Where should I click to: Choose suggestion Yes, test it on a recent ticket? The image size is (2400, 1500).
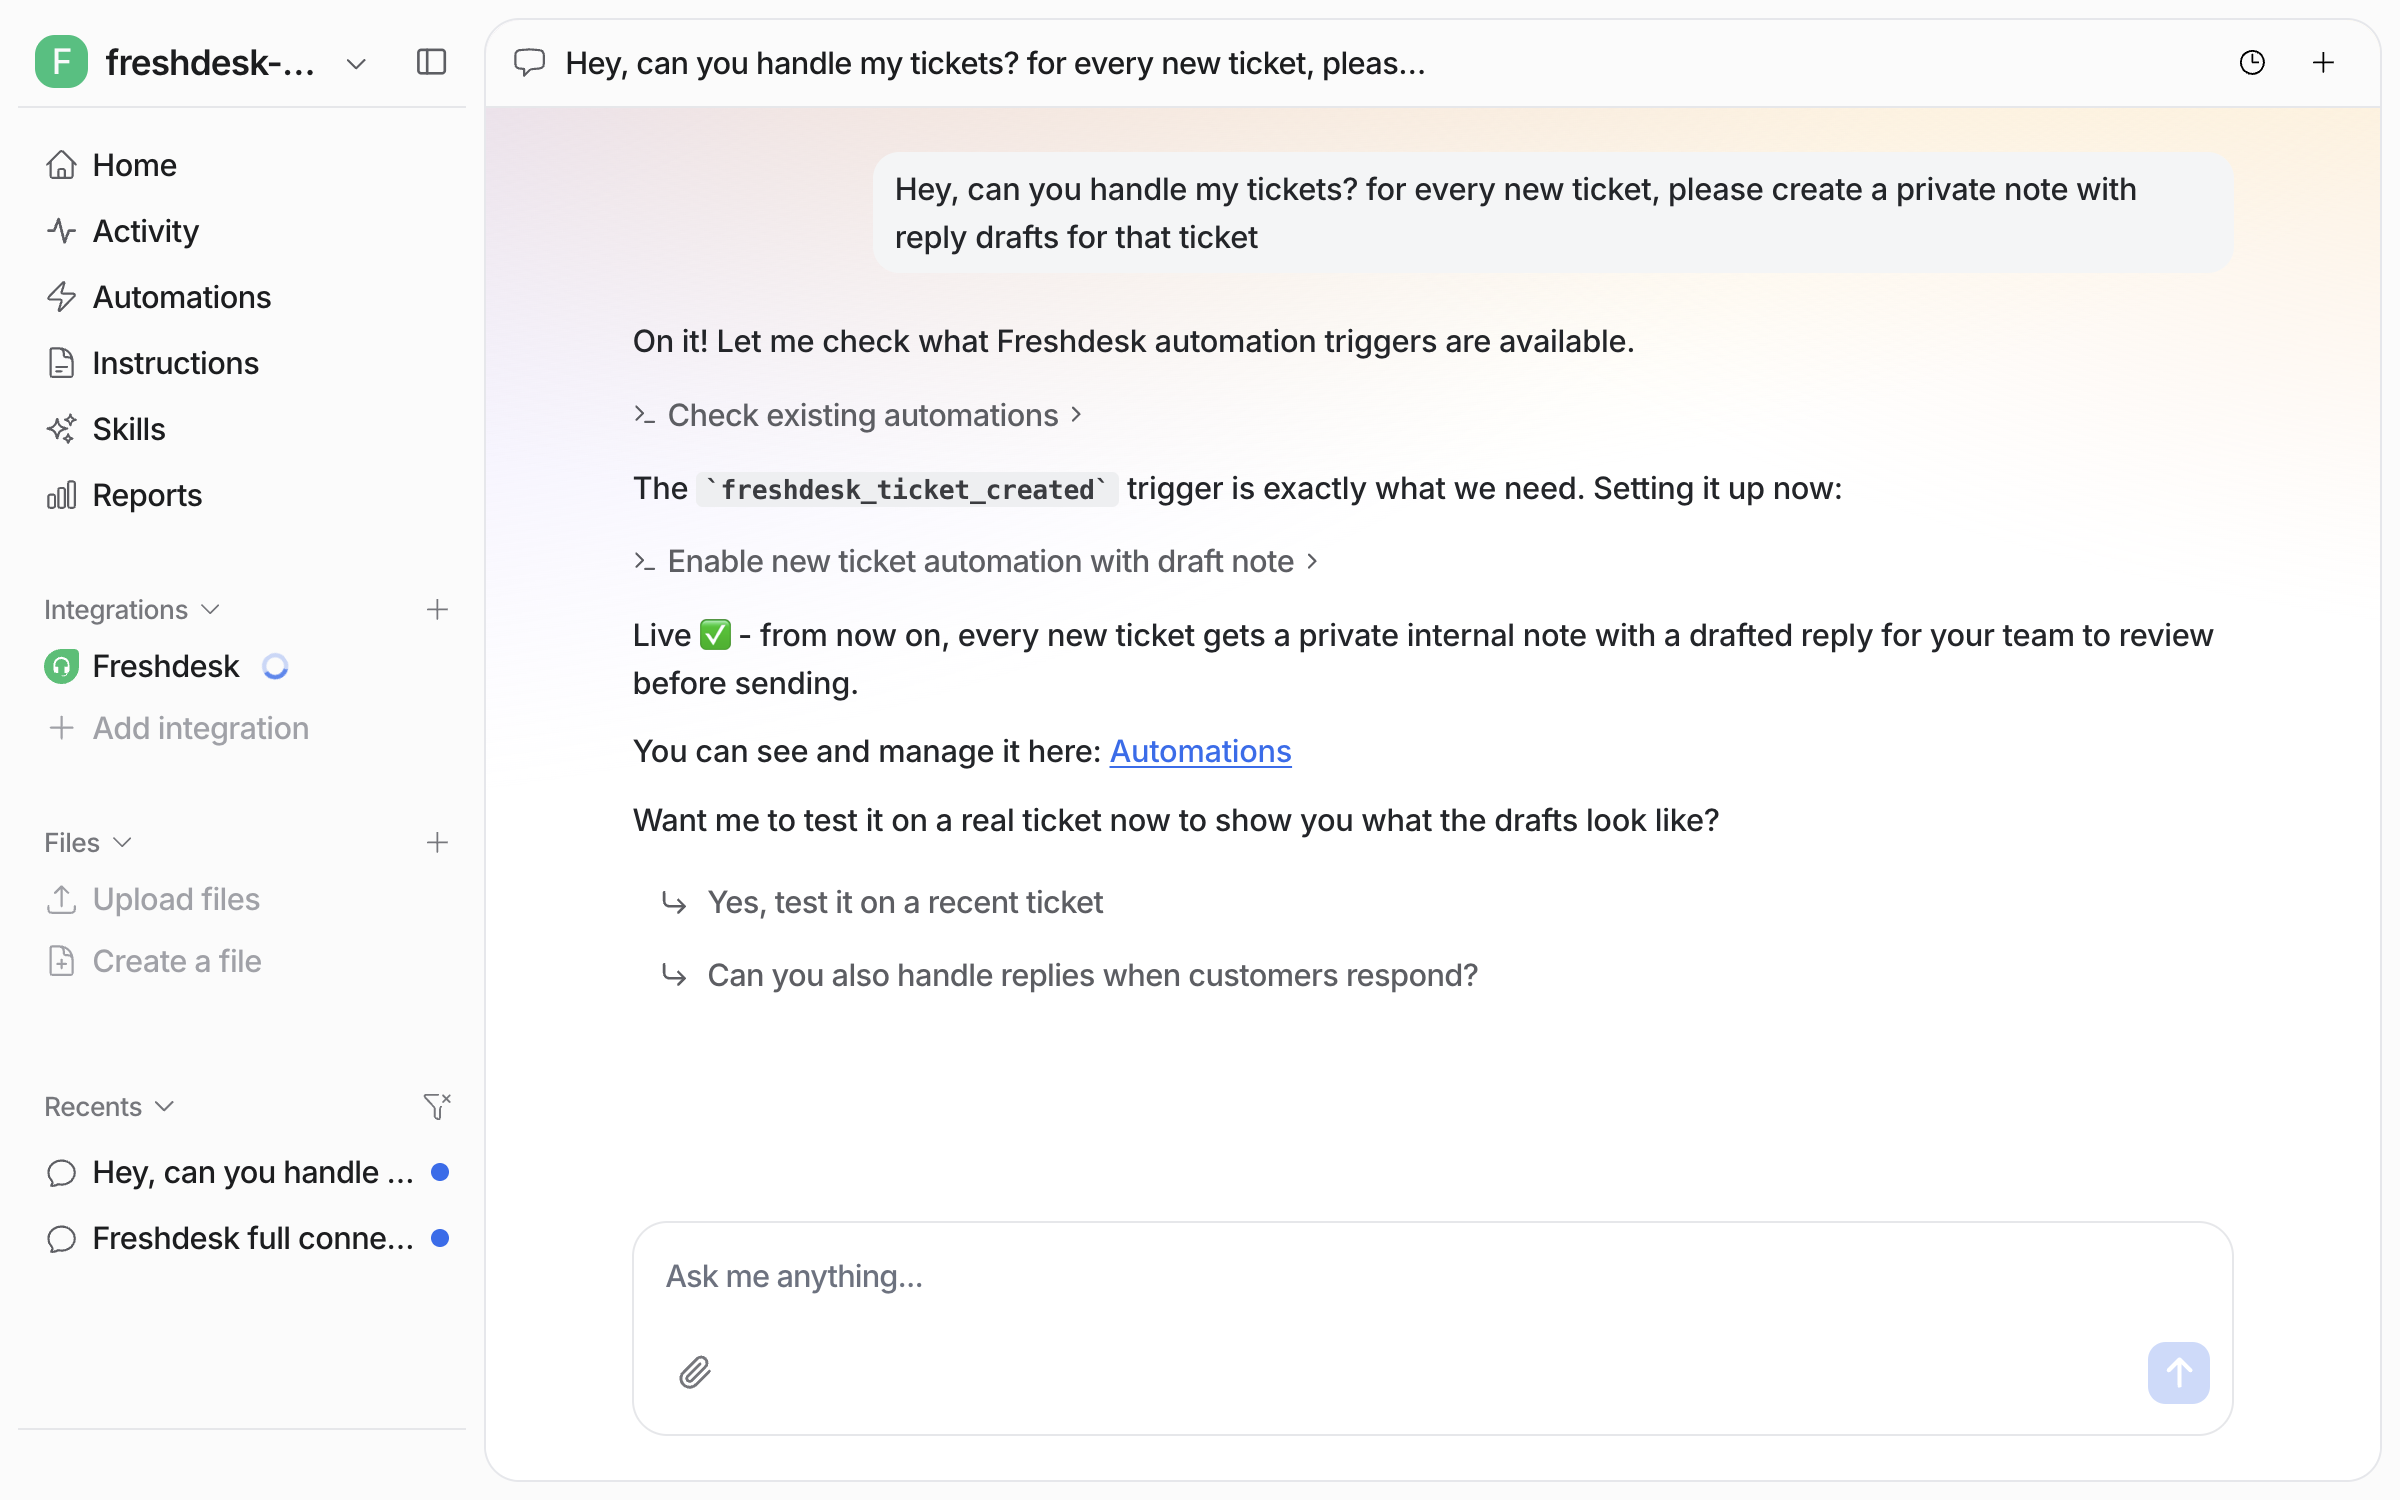coord(882,902)
